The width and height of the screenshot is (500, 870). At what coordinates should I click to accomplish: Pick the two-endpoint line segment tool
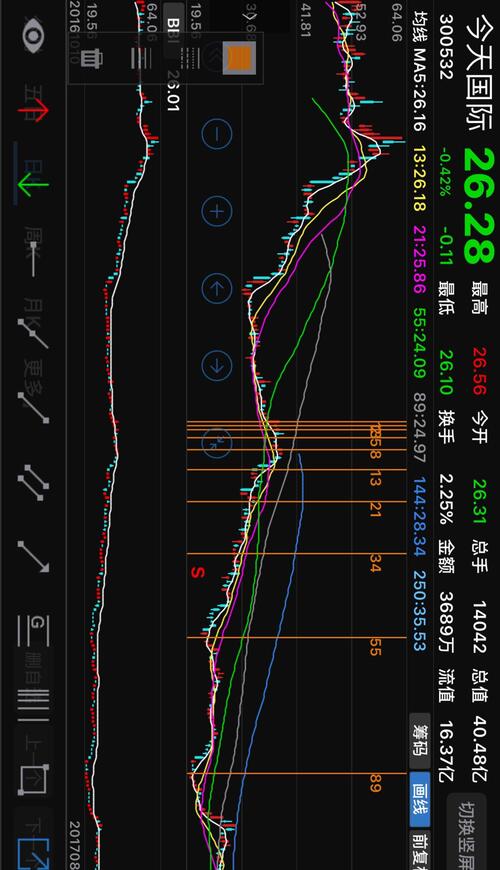(x=33, y=408)
